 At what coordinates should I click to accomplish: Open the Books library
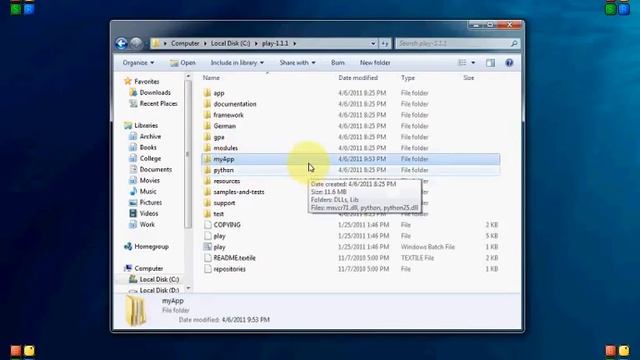(x=148, y=147)
